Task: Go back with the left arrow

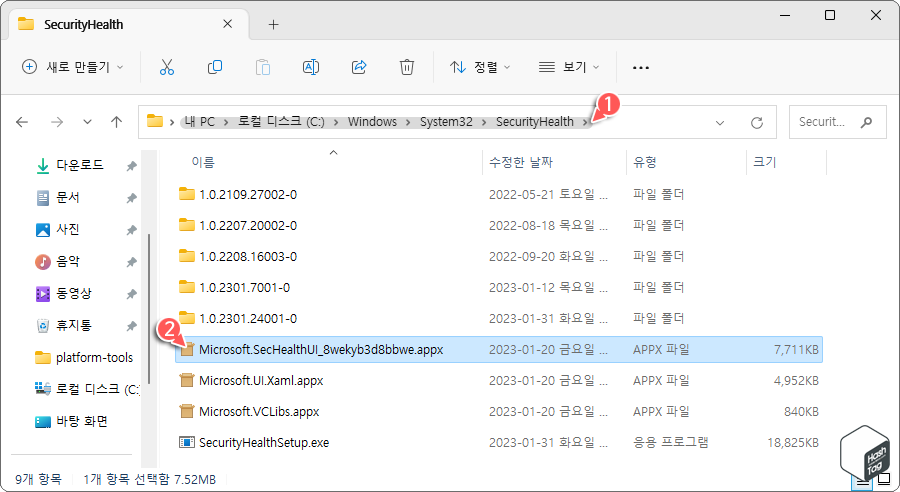Action: [x=22, y=122]
